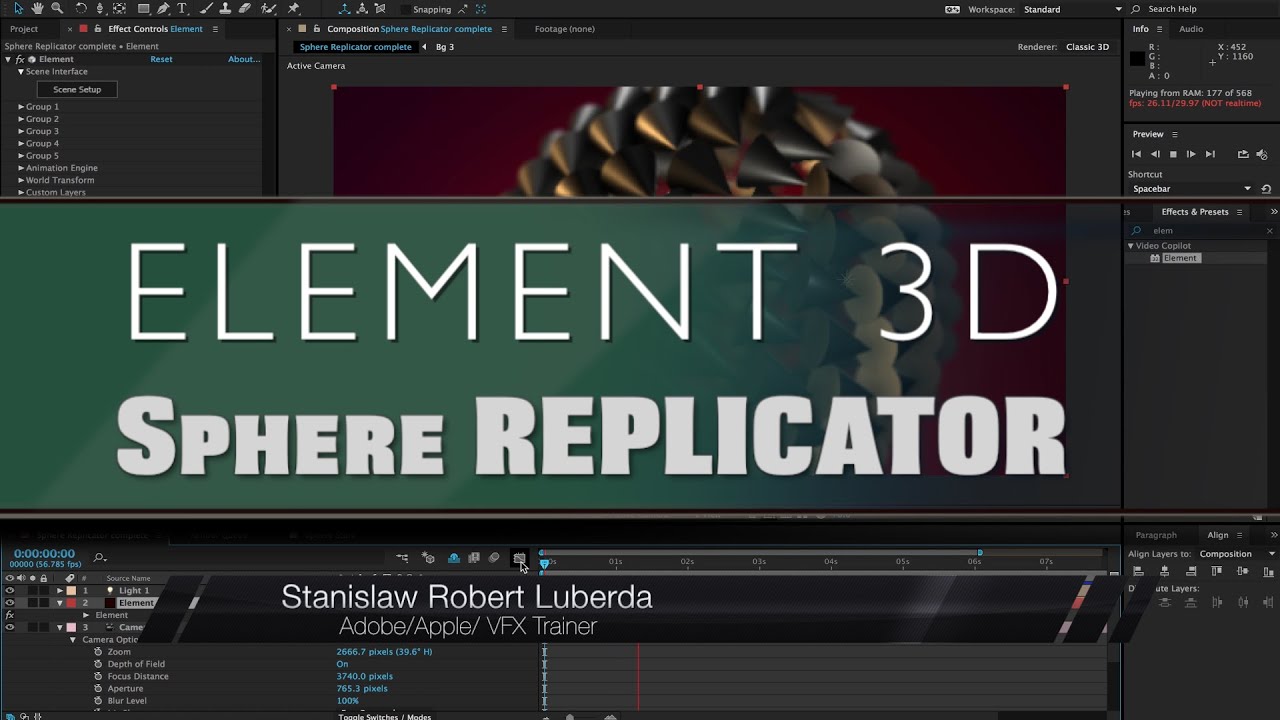This screenshot has width=1280, height=720.
Task: Click the Element layer red color label
Action: (71, 603)
